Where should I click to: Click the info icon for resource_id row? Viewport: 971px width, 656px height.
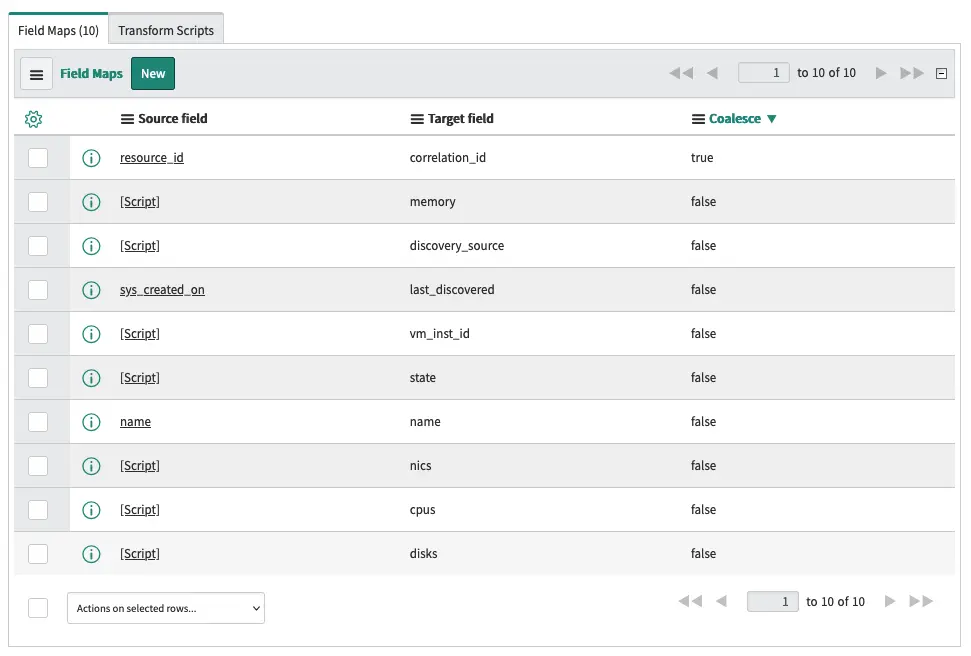(x=91, y=158)
